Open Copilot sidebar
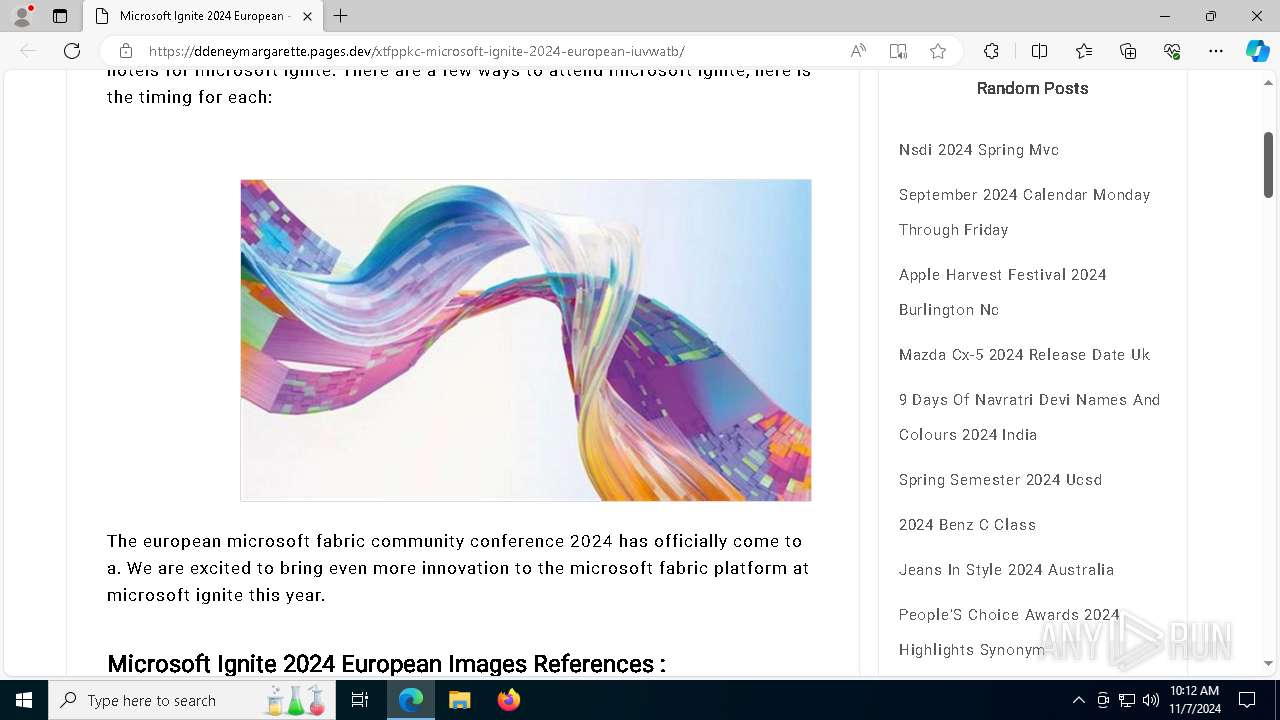1280x720 pixels. pos(1257,51)
